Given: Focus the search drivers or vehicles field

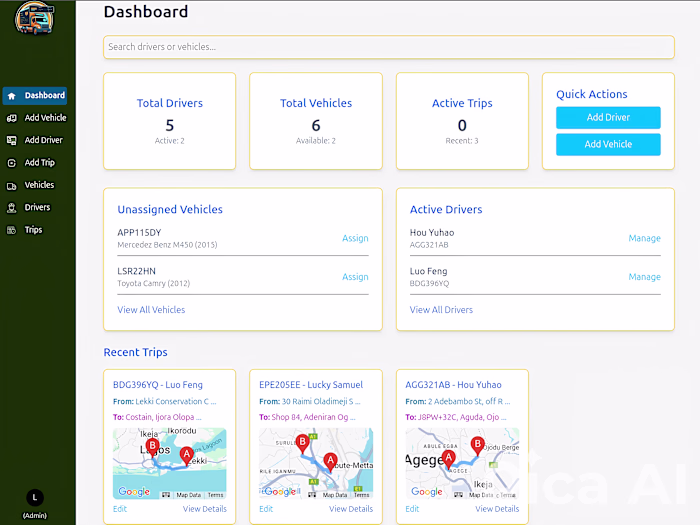Looking at the screenshot, I should point(389,47).
